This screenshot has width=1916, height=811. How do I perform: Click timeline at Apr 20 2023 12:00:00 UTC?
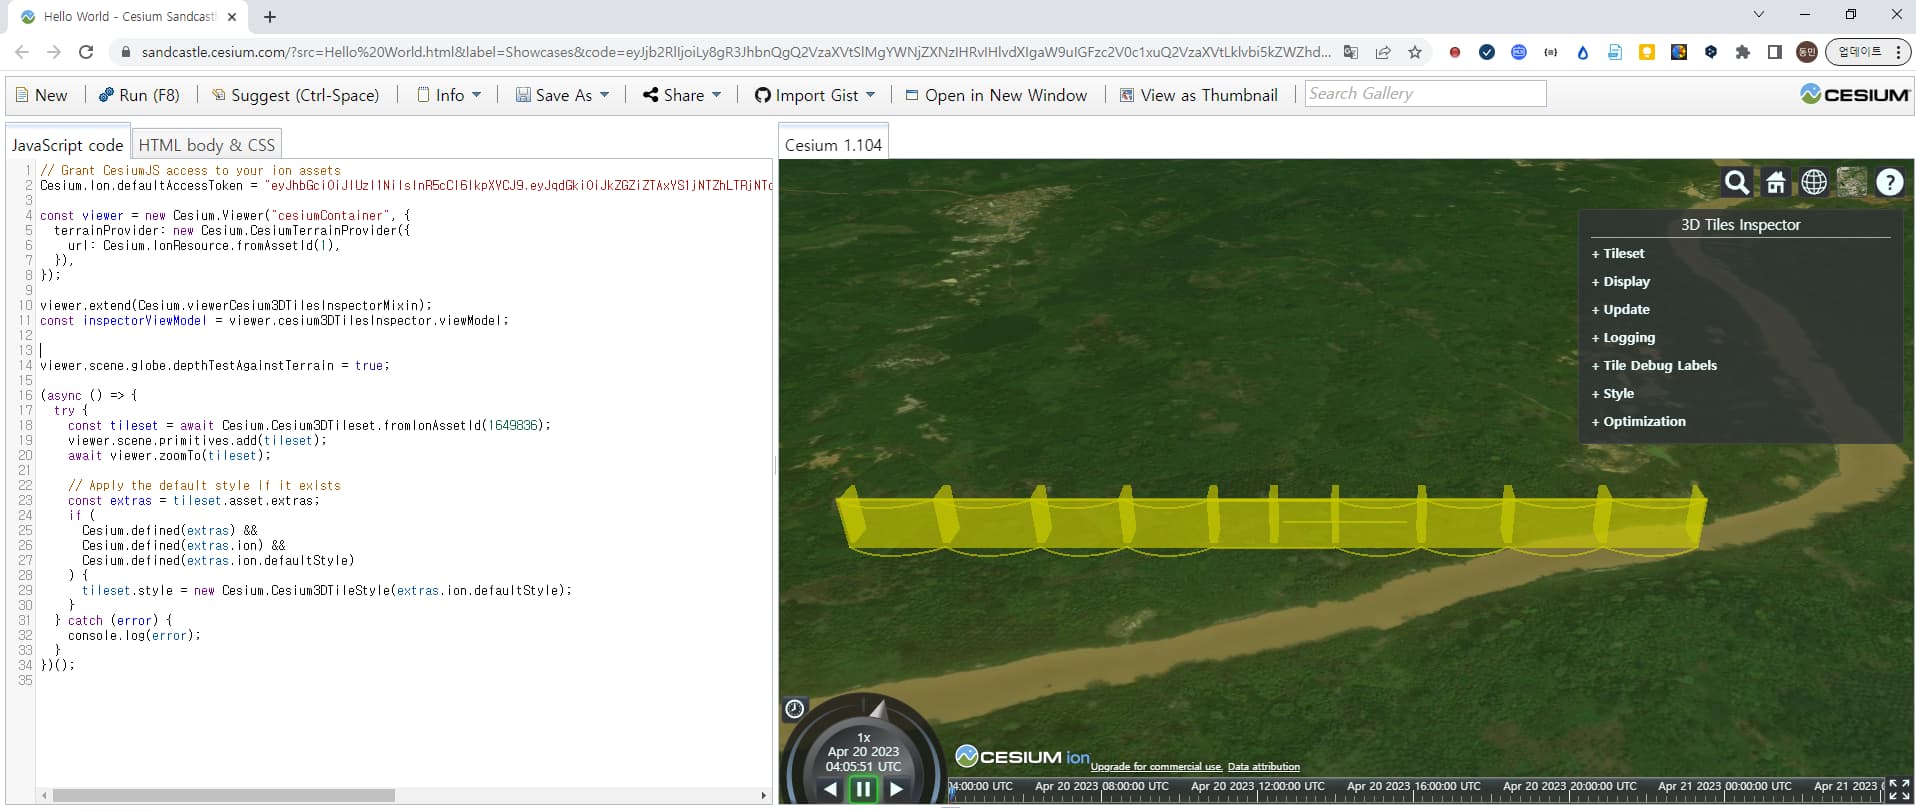[x=1257, y=787]
